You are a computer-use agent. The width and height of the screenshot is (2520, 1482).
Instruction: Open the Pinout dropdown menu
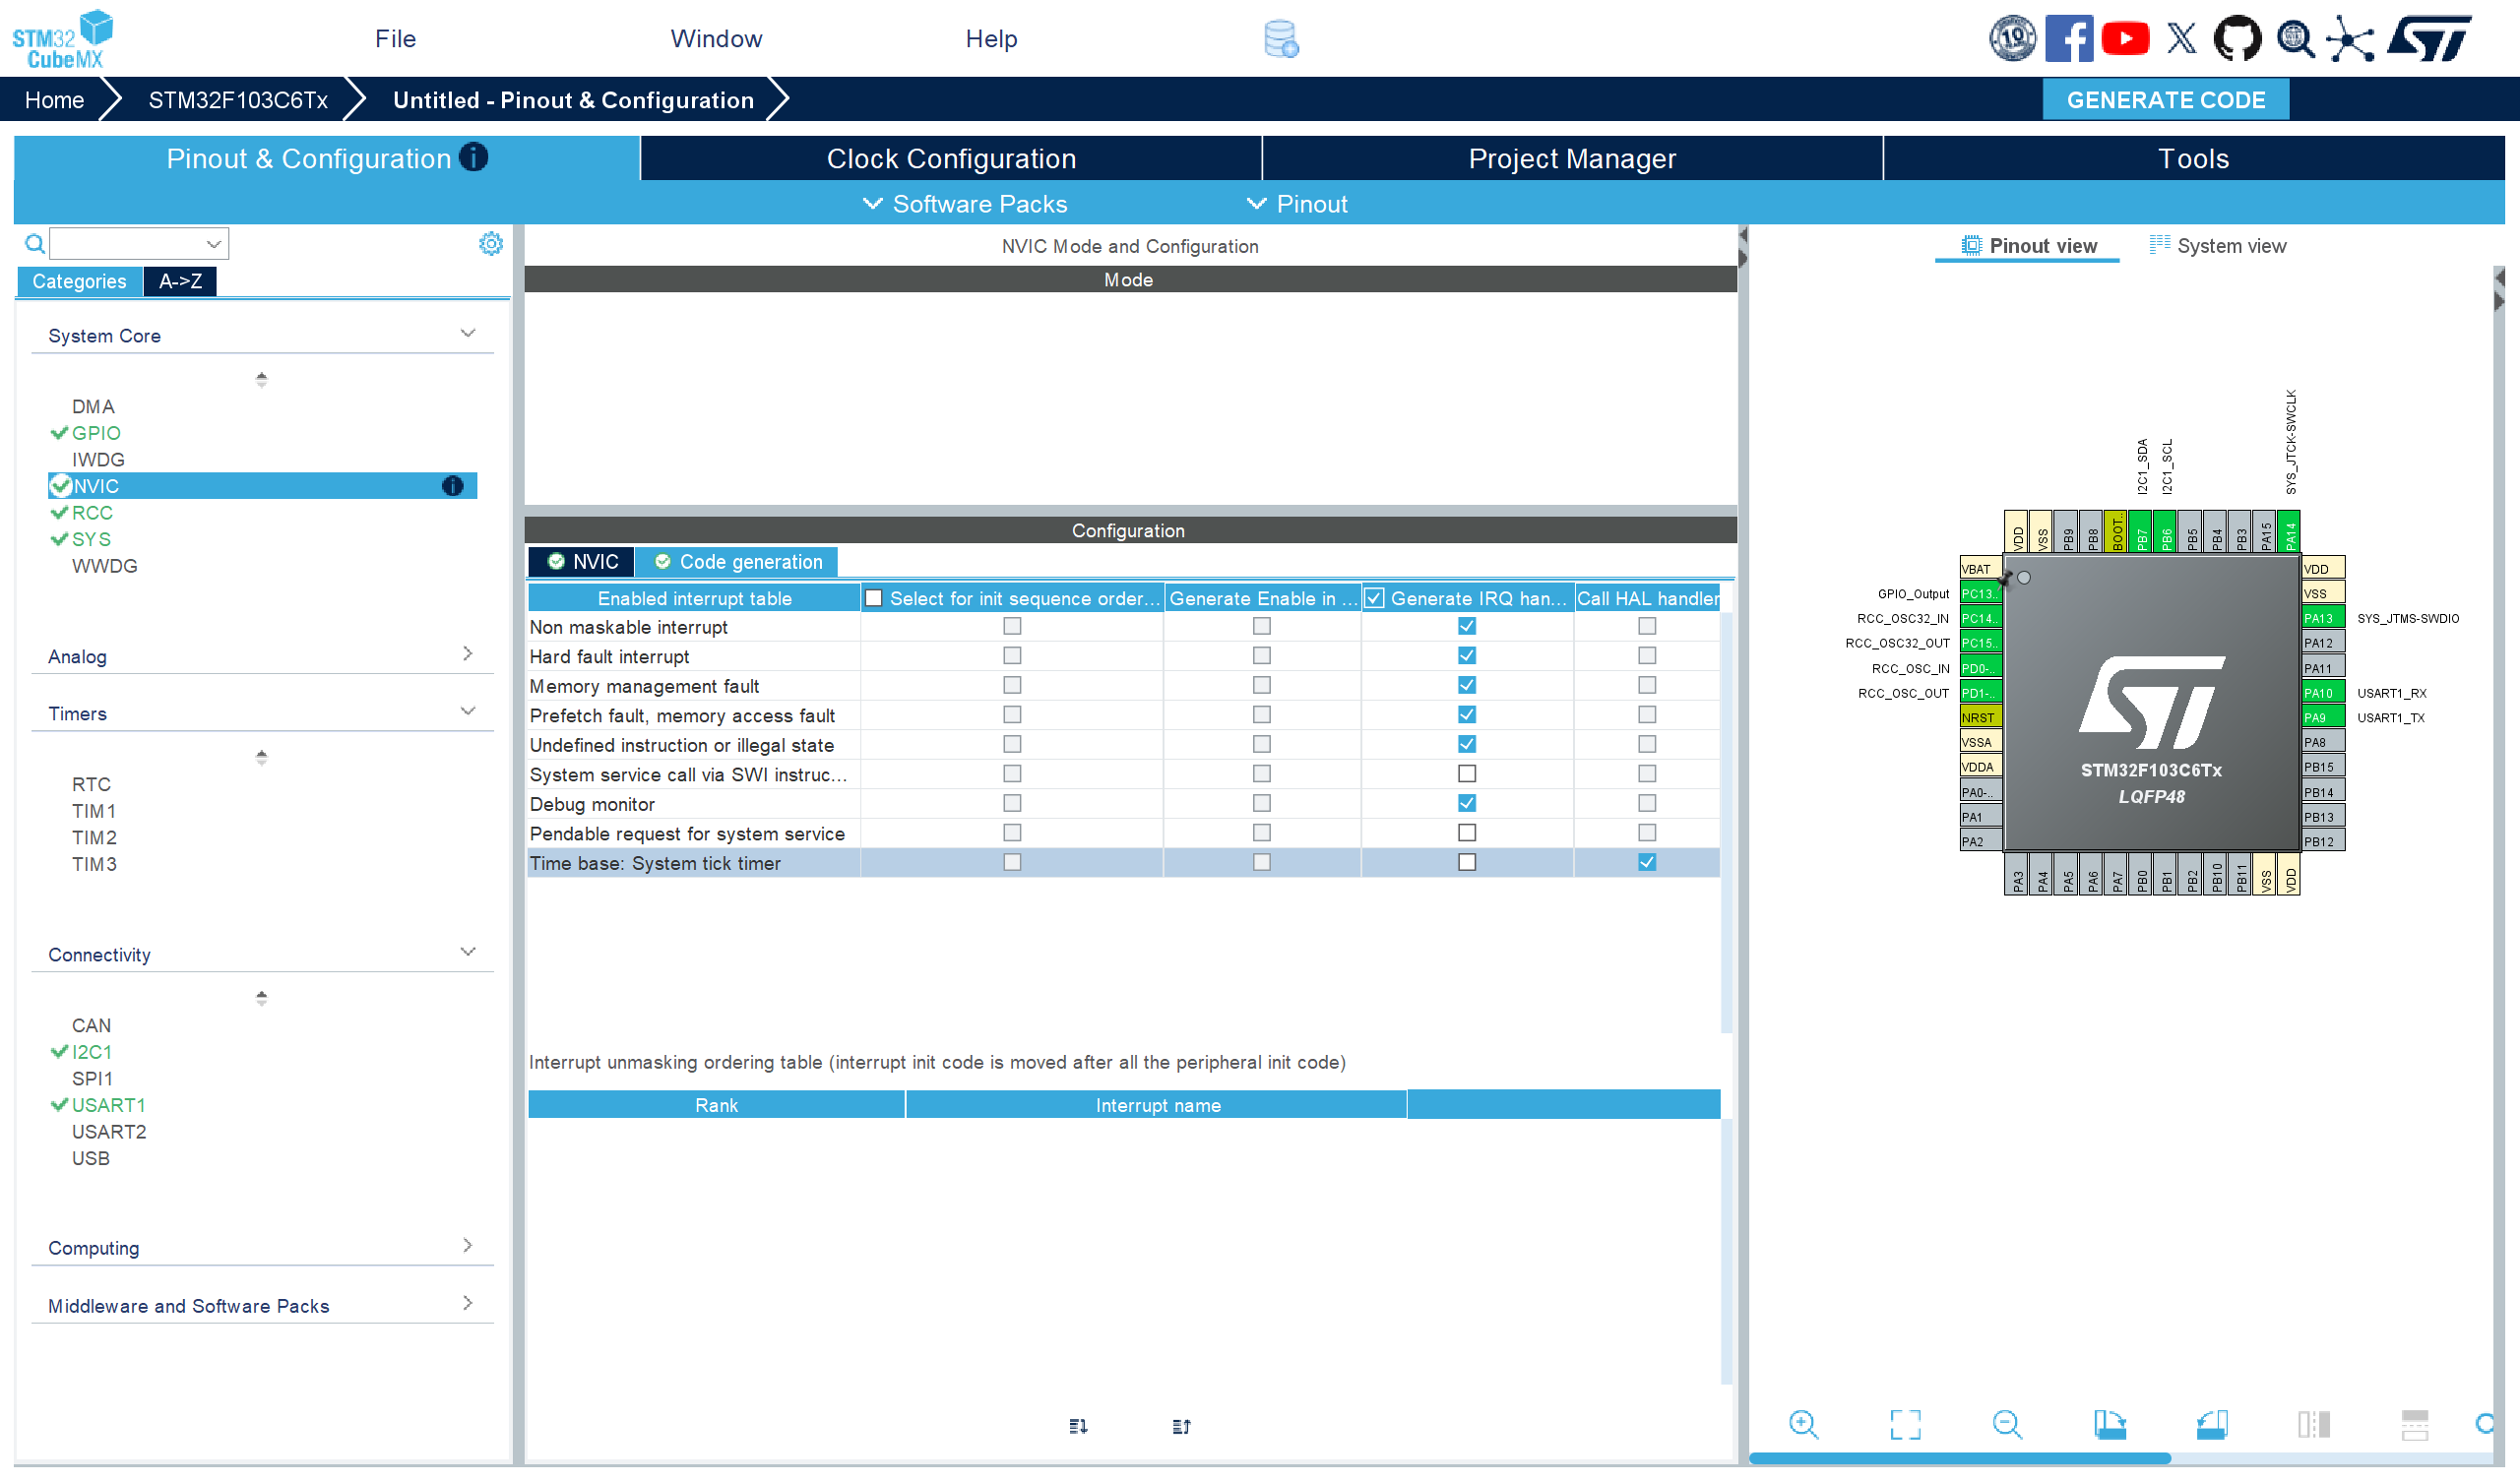pos(1297,204)
